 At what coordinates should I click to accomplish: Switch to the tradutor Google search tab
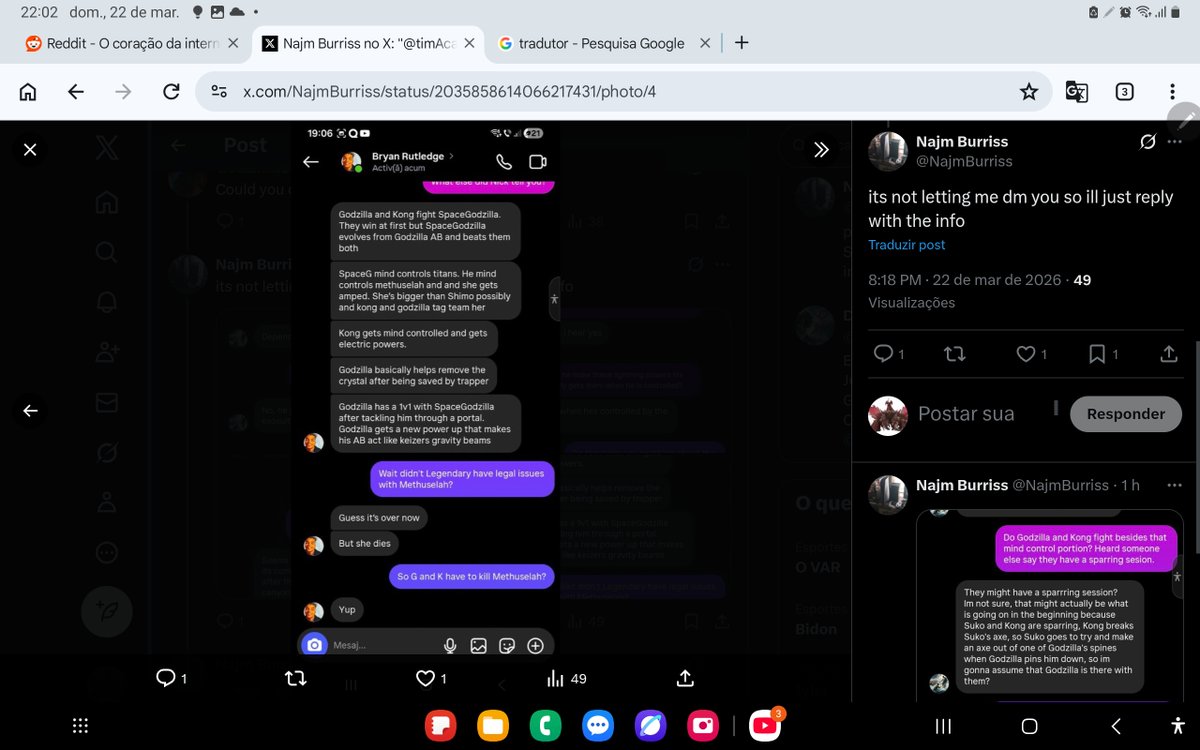[590, 43]
